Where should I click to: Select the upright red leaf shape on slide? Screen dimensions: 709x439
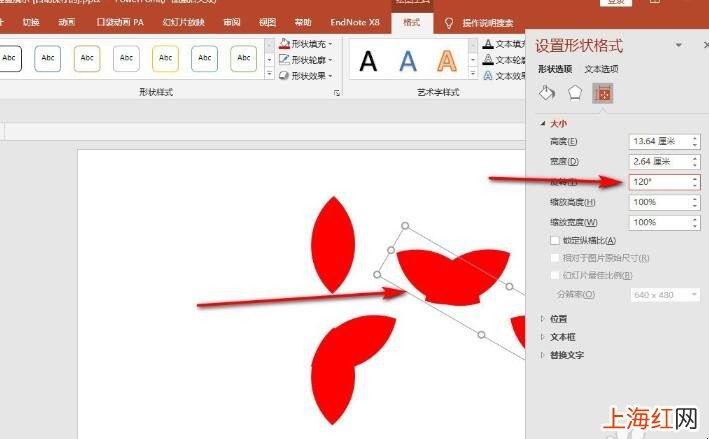pos(333,245)
